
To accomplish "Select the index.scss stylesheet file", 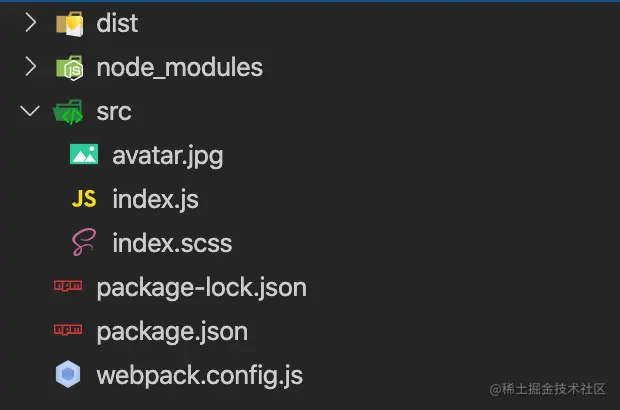I will pos(172,243).
